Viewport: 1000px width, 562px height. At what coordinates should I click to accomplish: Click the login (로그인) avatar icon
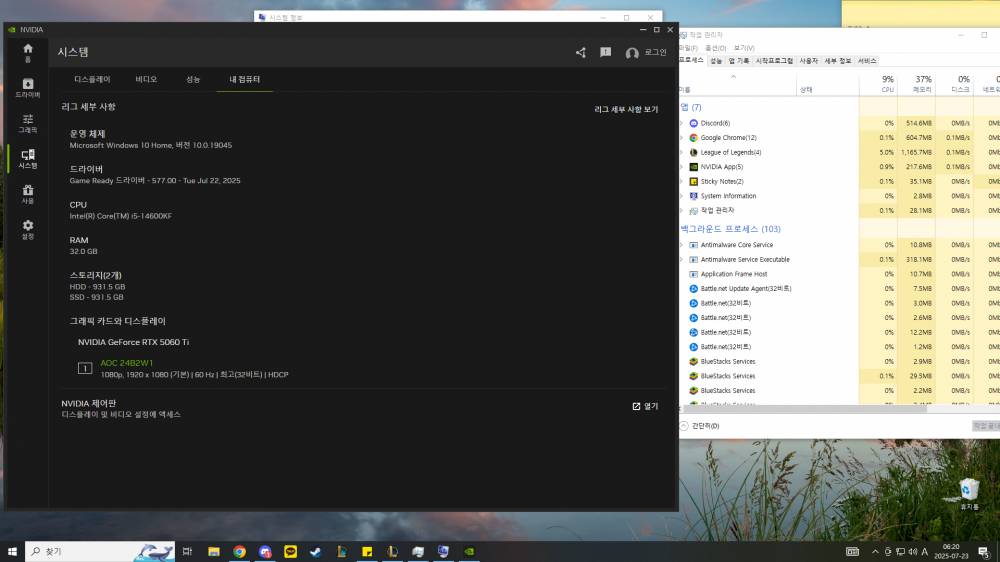click(631, 54)
